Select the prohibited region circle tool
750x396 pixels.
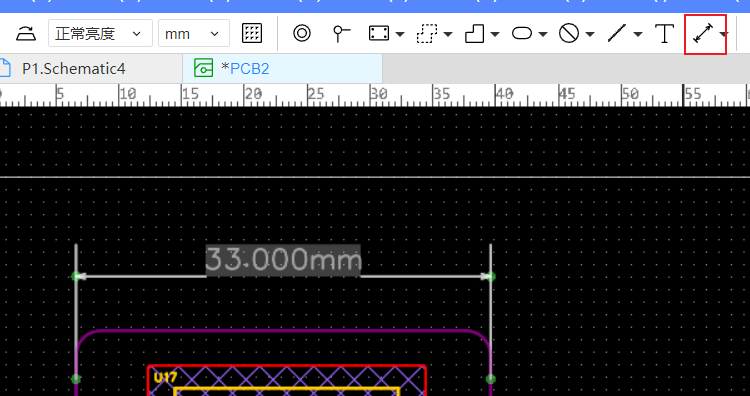point(569,33)
